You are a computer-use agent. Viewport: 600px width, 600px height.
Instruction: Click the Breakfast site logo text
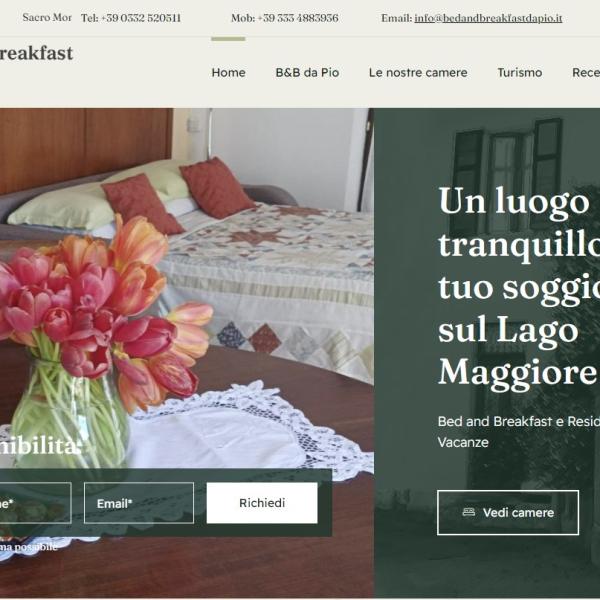[x=36, y=53]
